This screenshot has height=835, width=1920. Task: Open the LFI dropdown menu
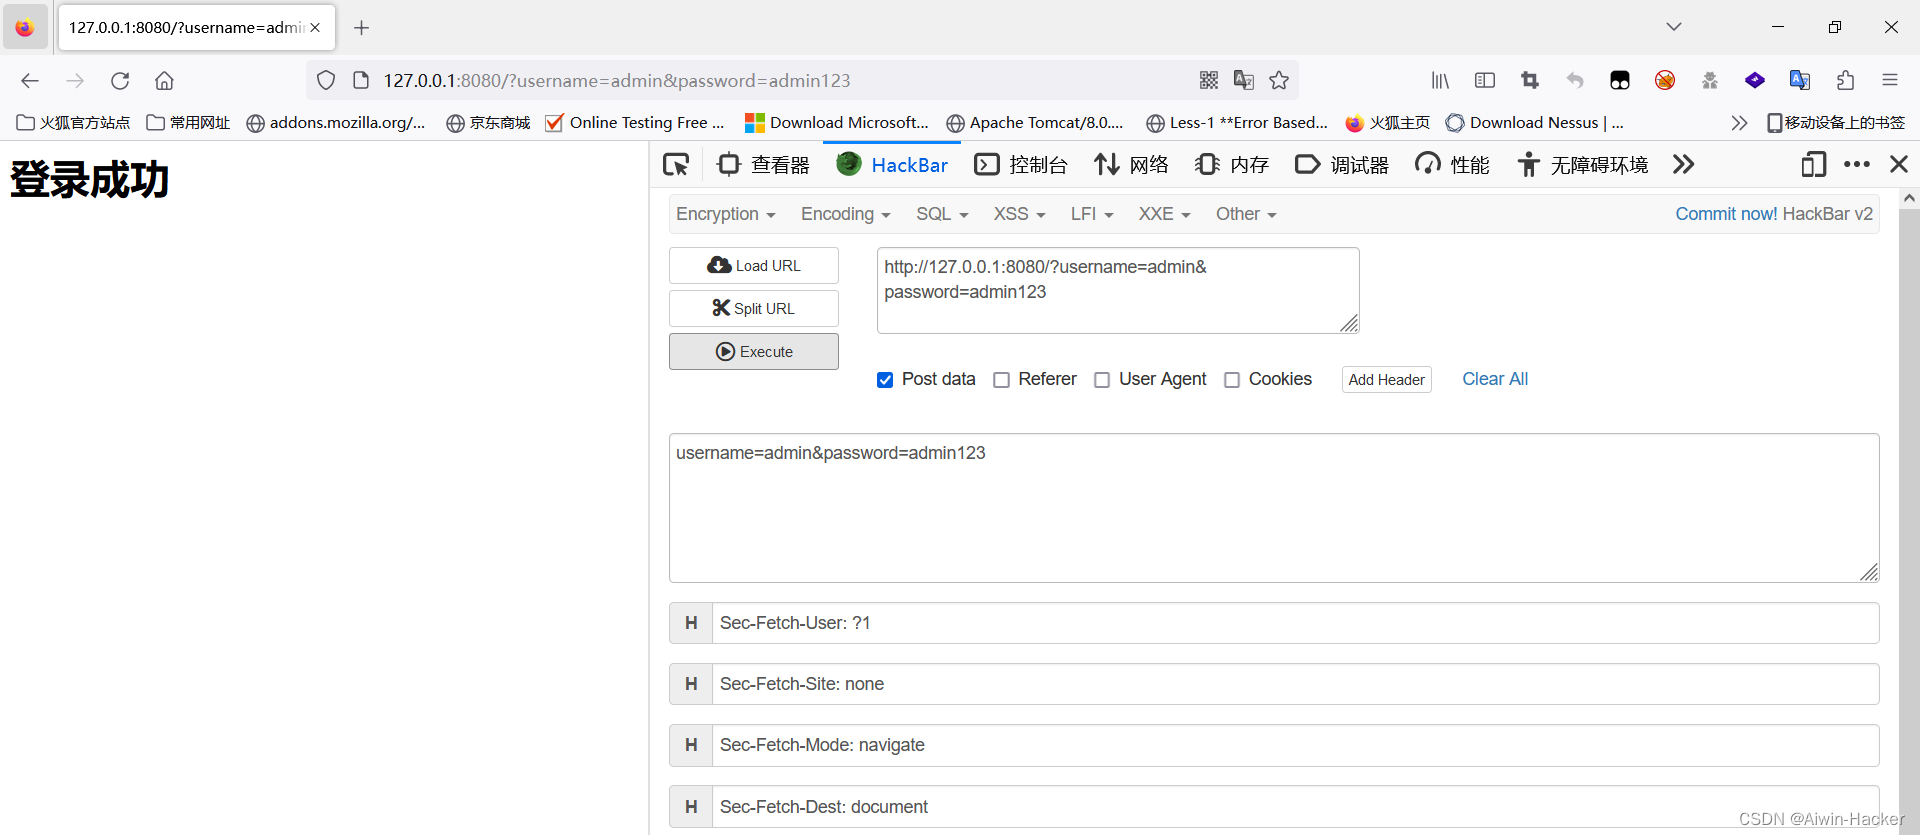1091,214
